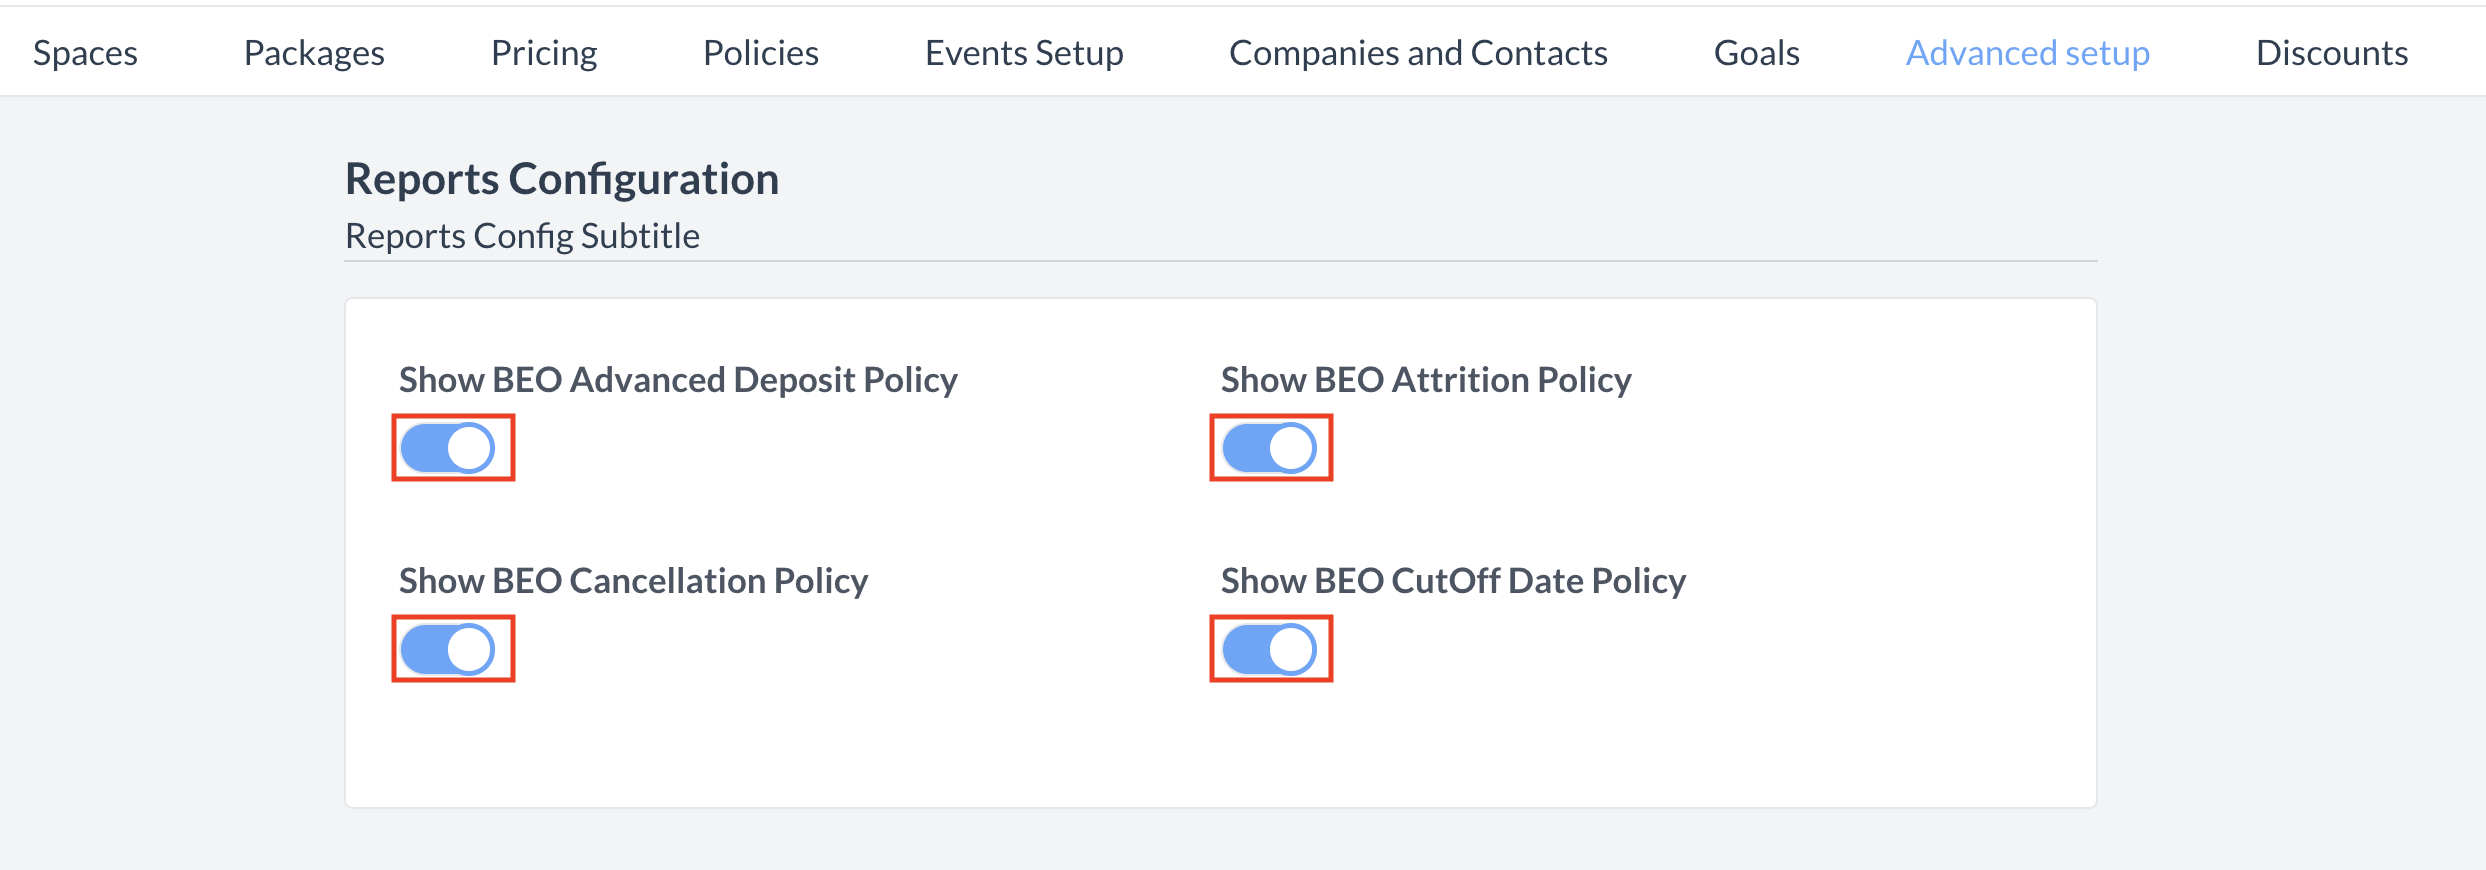Select the Advanced setup tab
Viewport: 2486px width, 870px height.
[2026, 52]
